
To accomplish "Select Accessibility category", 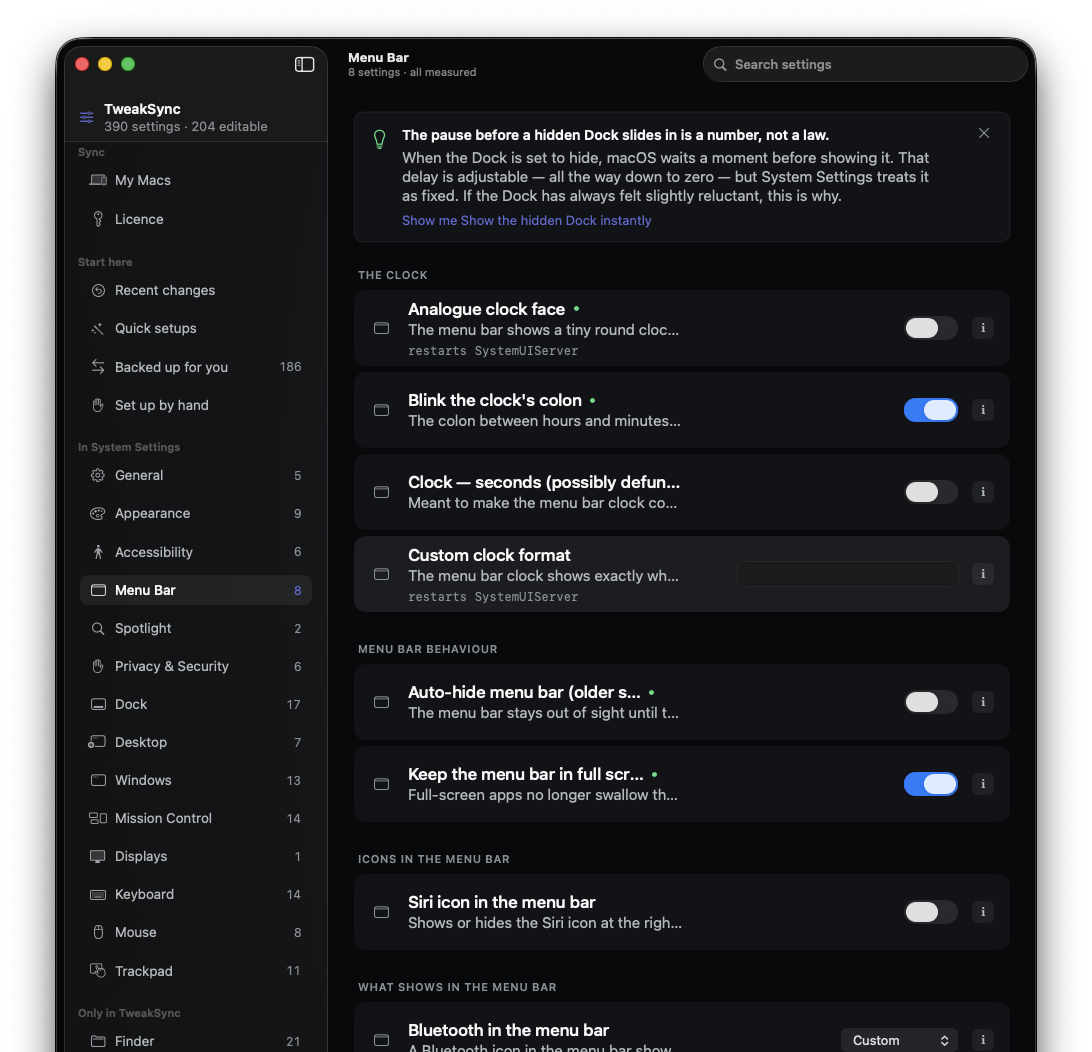I will pyautogui.click(x=196, y=552).
